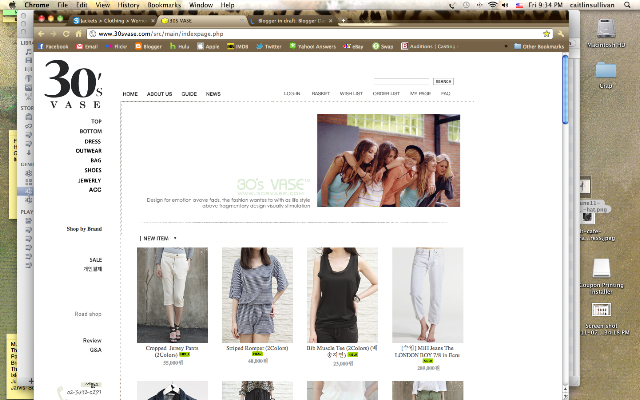
Task: Open the TOP clothing category
Action: click(x=96, y=121)
